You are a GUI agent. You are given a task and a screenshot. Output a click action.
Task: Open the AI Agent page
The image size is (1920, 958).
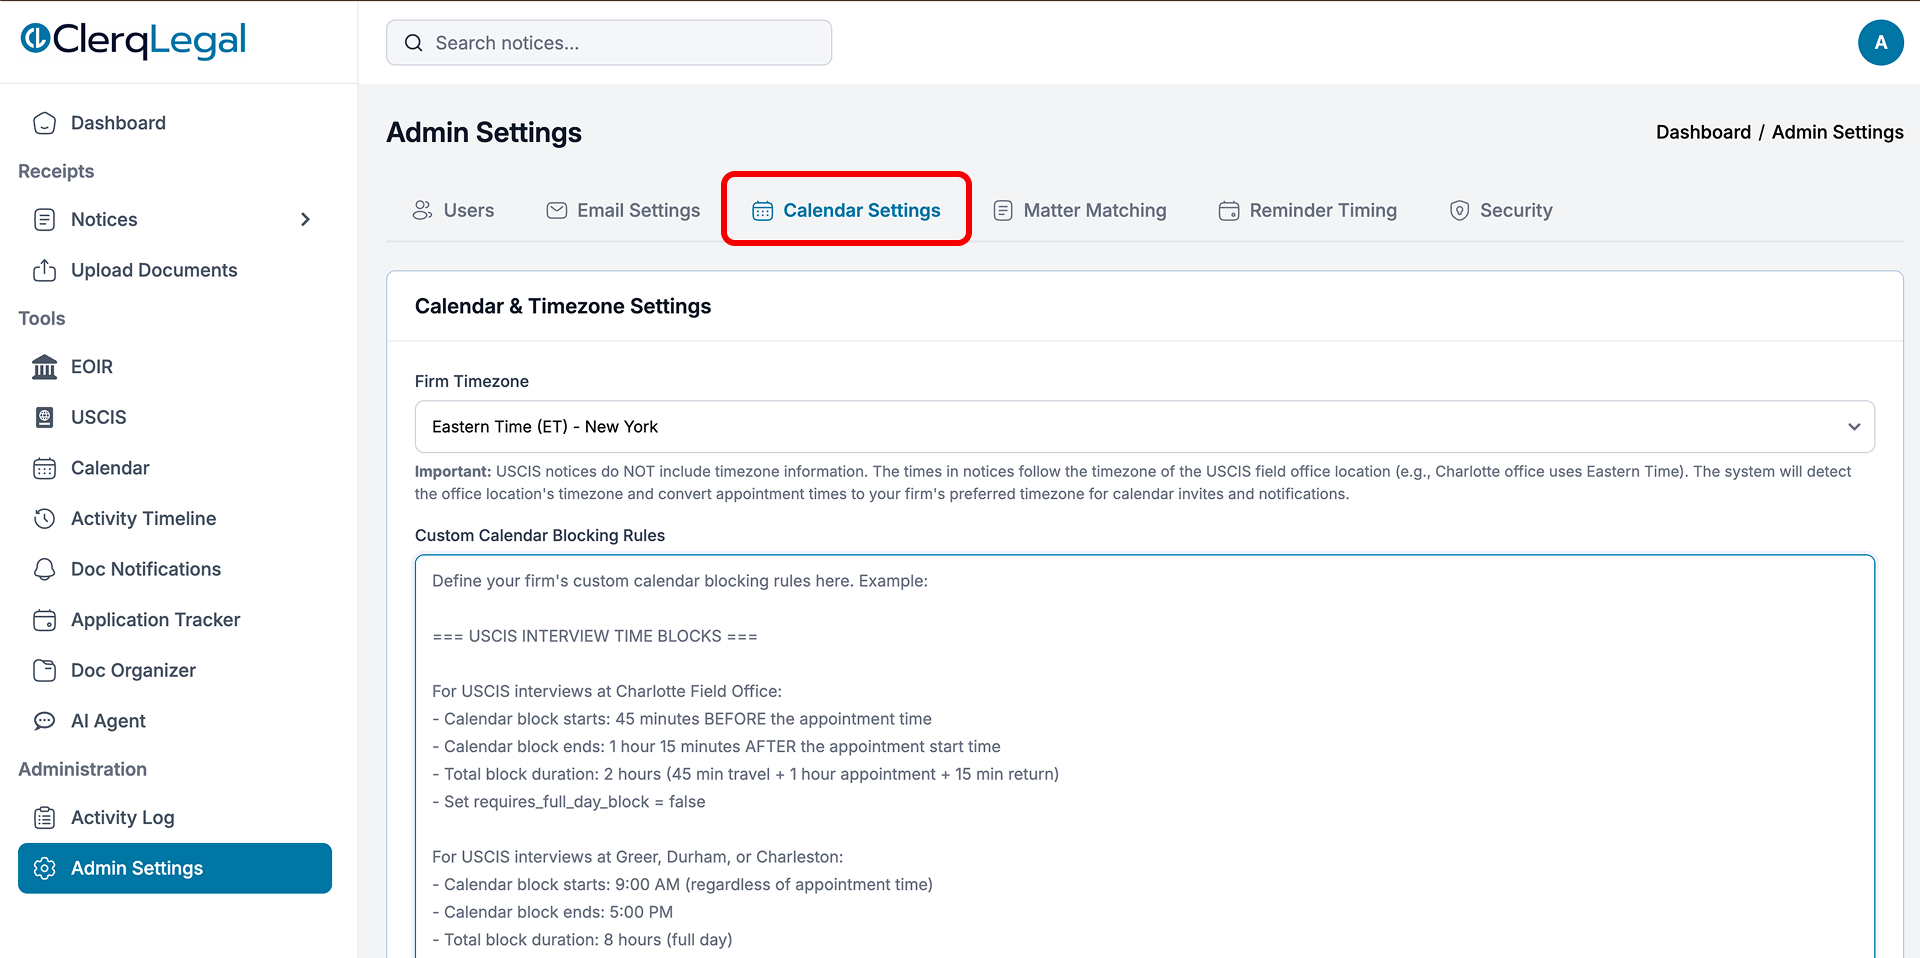coord(175,721)
